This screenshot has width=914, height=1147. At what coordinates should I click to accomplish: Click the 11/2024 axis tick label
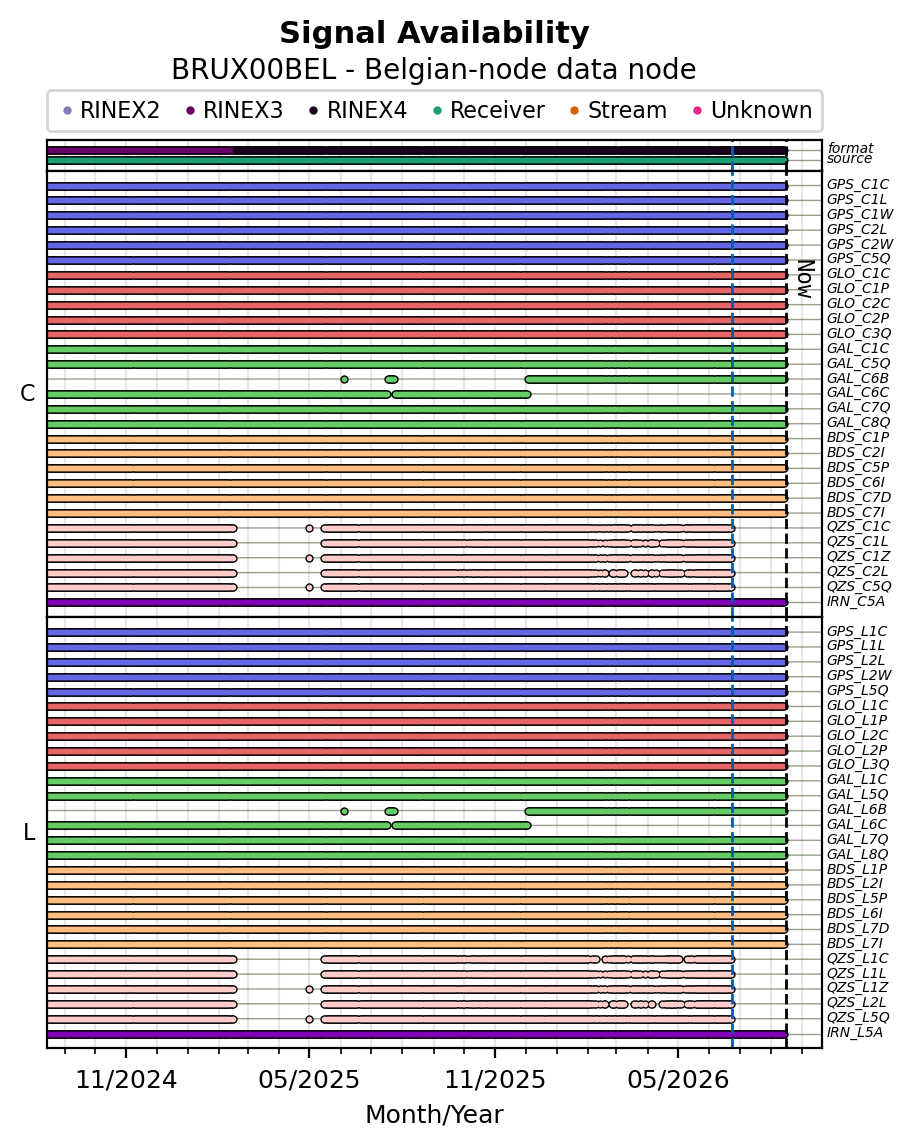(x=127, y=1080)
